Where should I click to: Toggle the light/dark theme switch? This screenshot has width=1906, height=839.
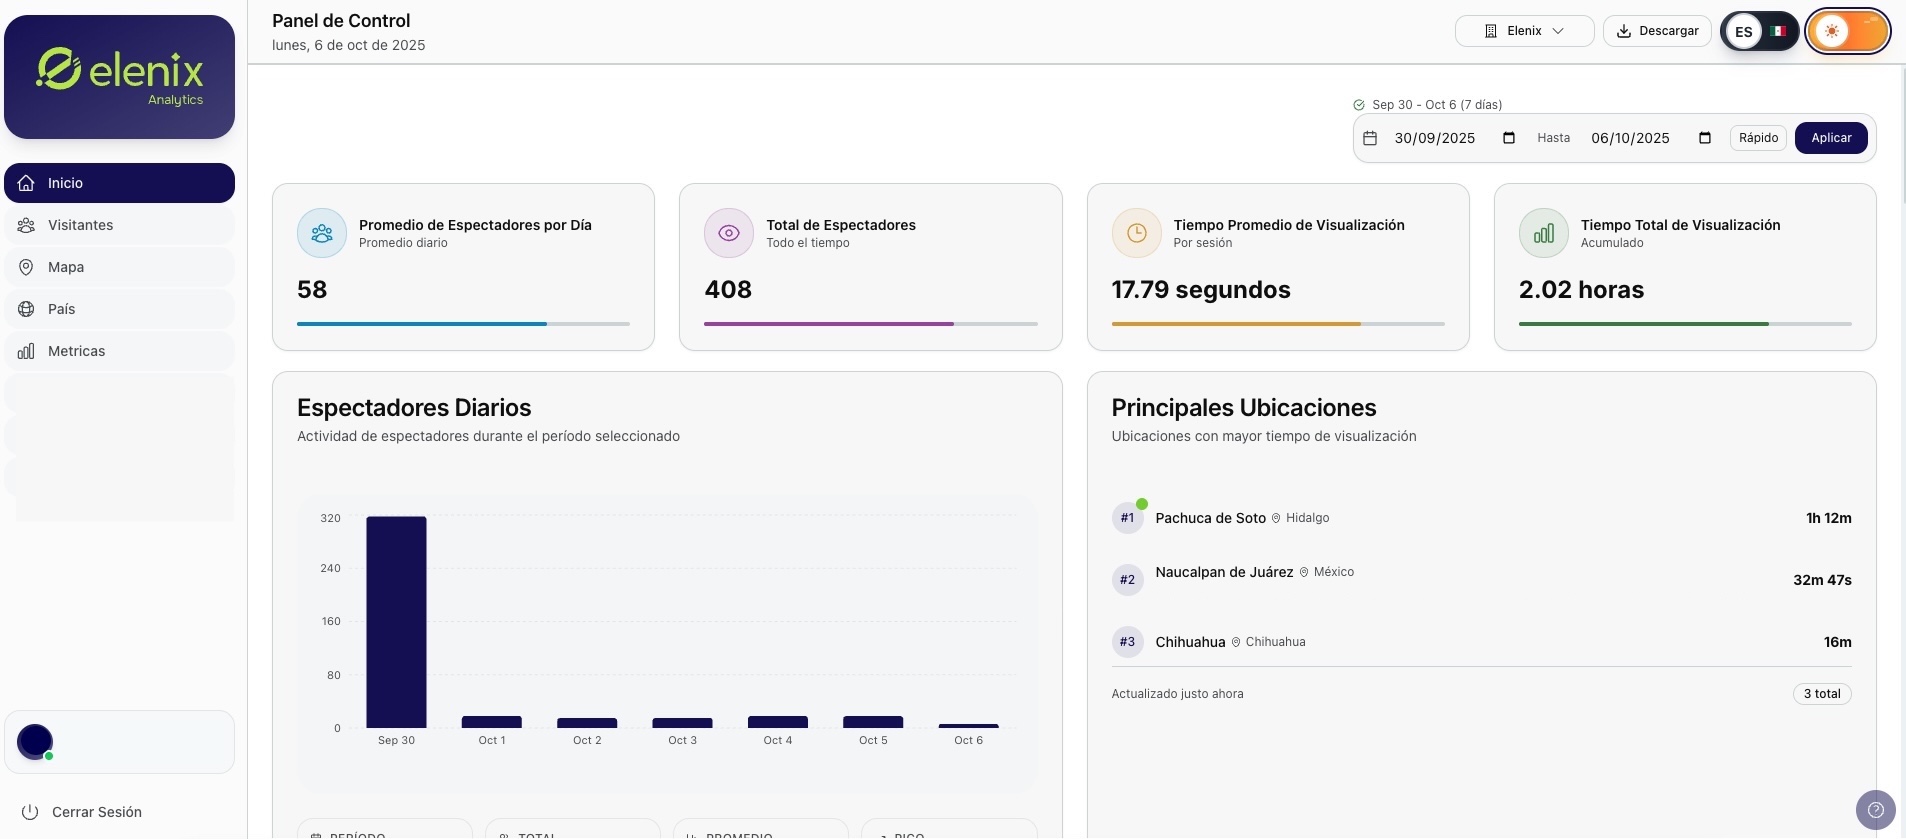coord(1847,31)
